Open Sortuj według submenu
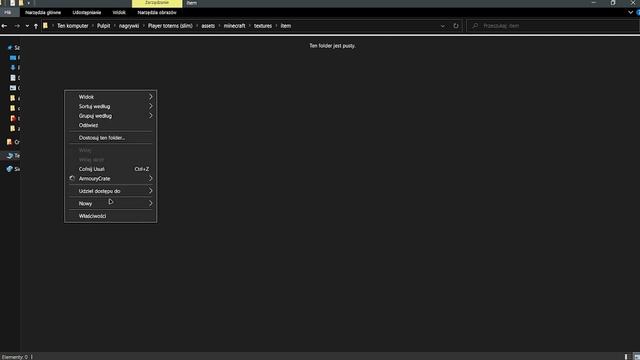 click(x=111, y=106)
